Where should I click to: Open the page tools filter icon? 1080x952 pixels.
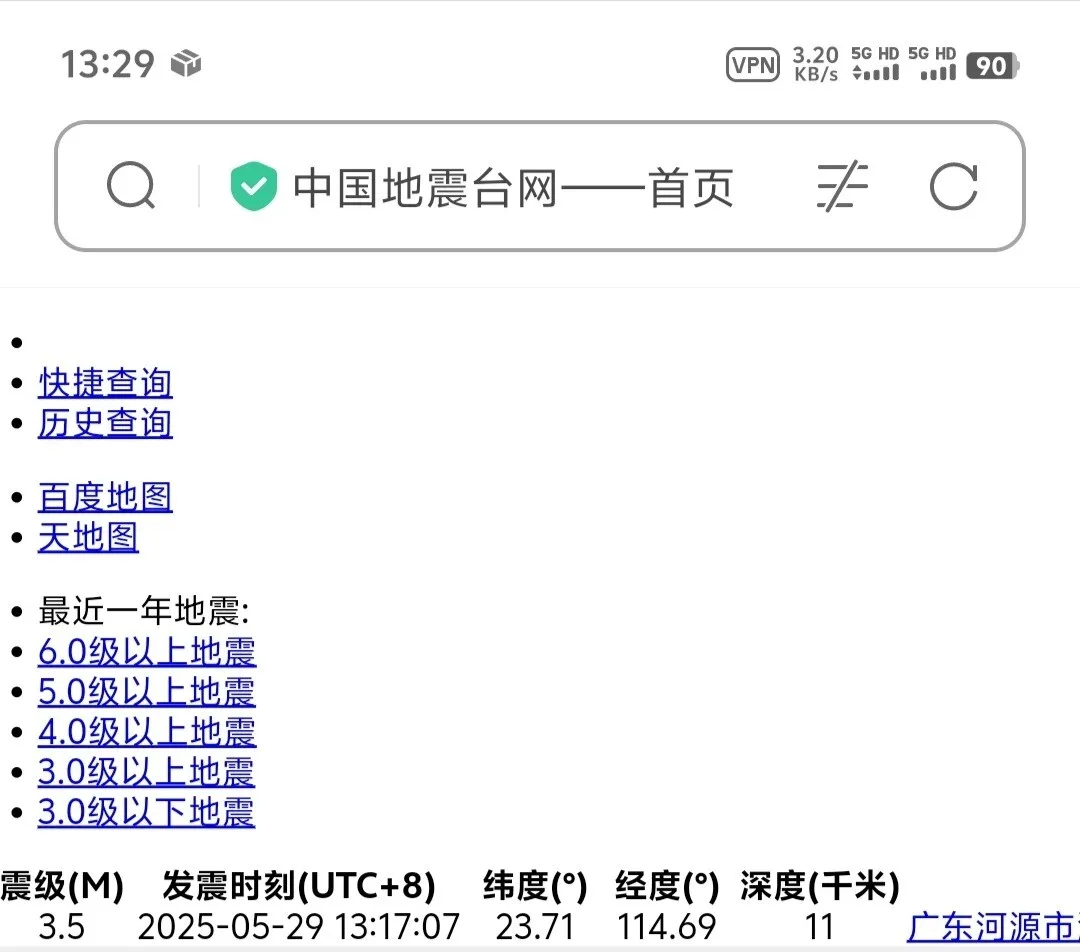pos(842,187)
